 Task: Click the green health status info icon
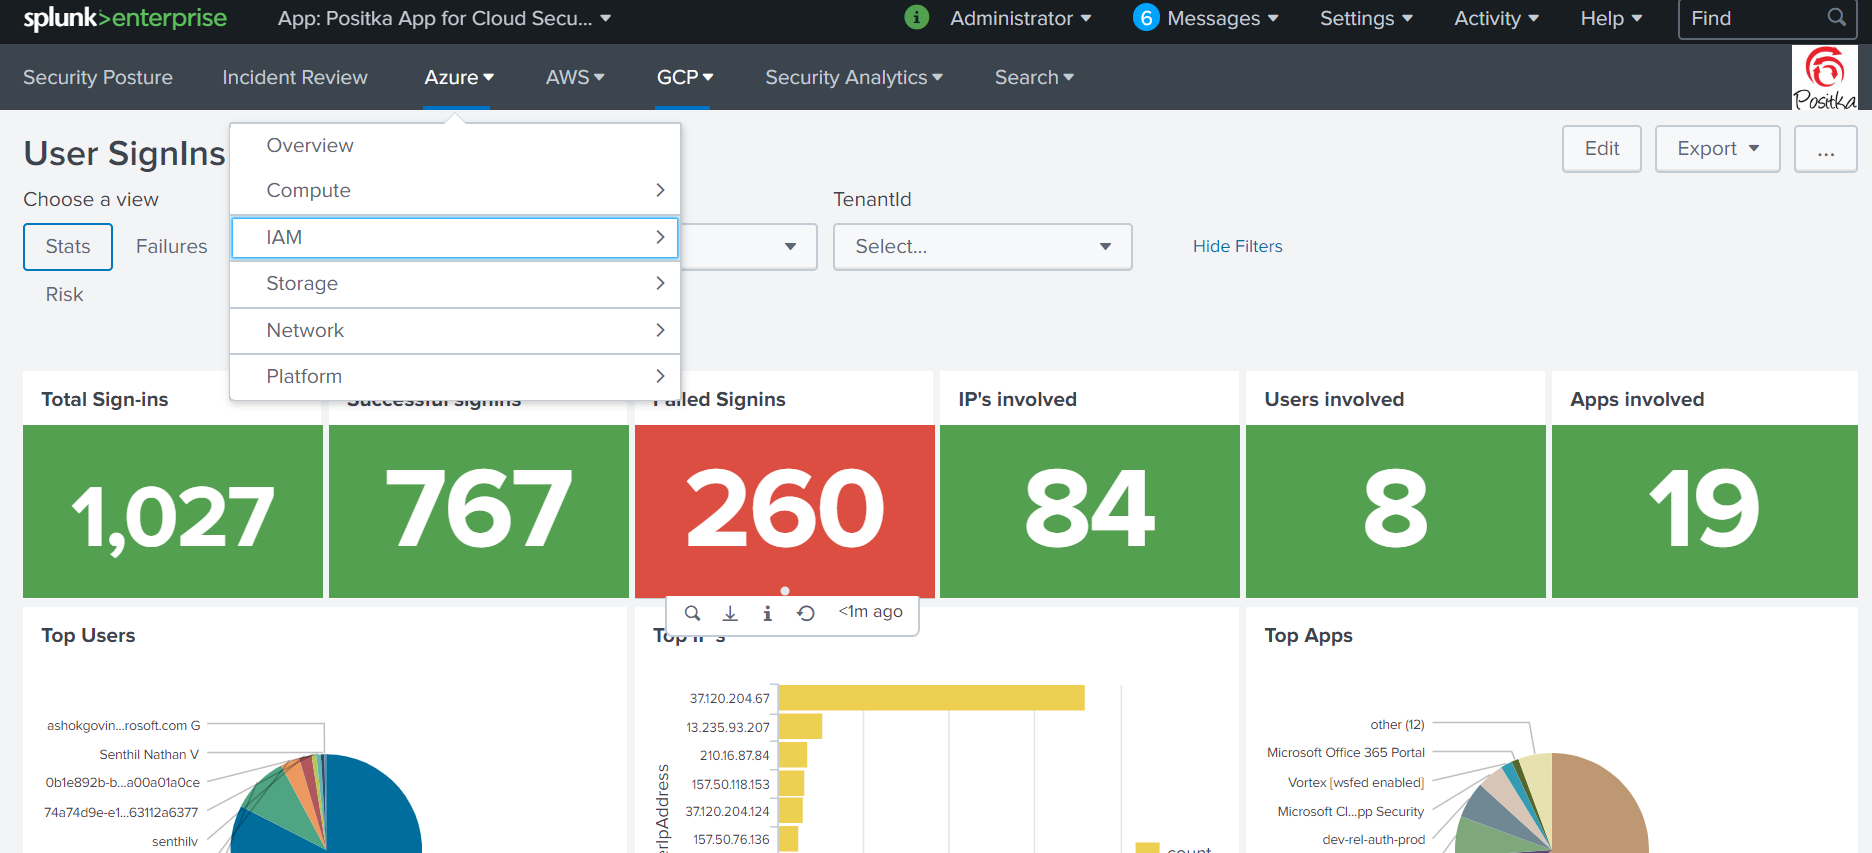coord(916,18)
